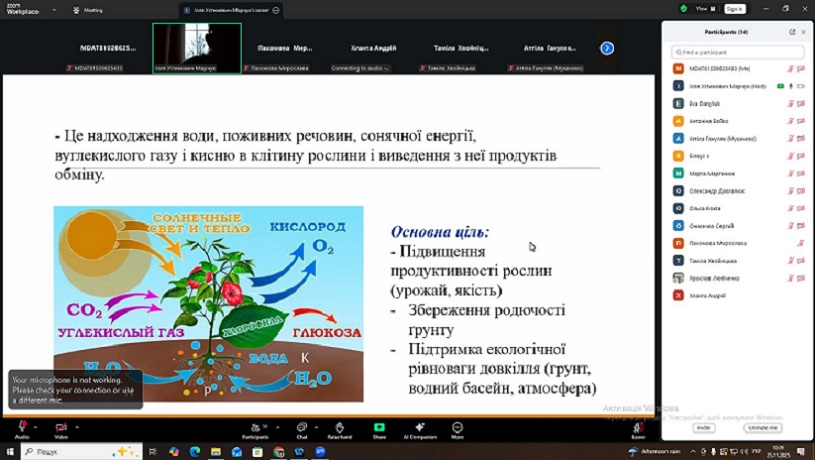Select the MDAT participant video tile

point(108,48)
